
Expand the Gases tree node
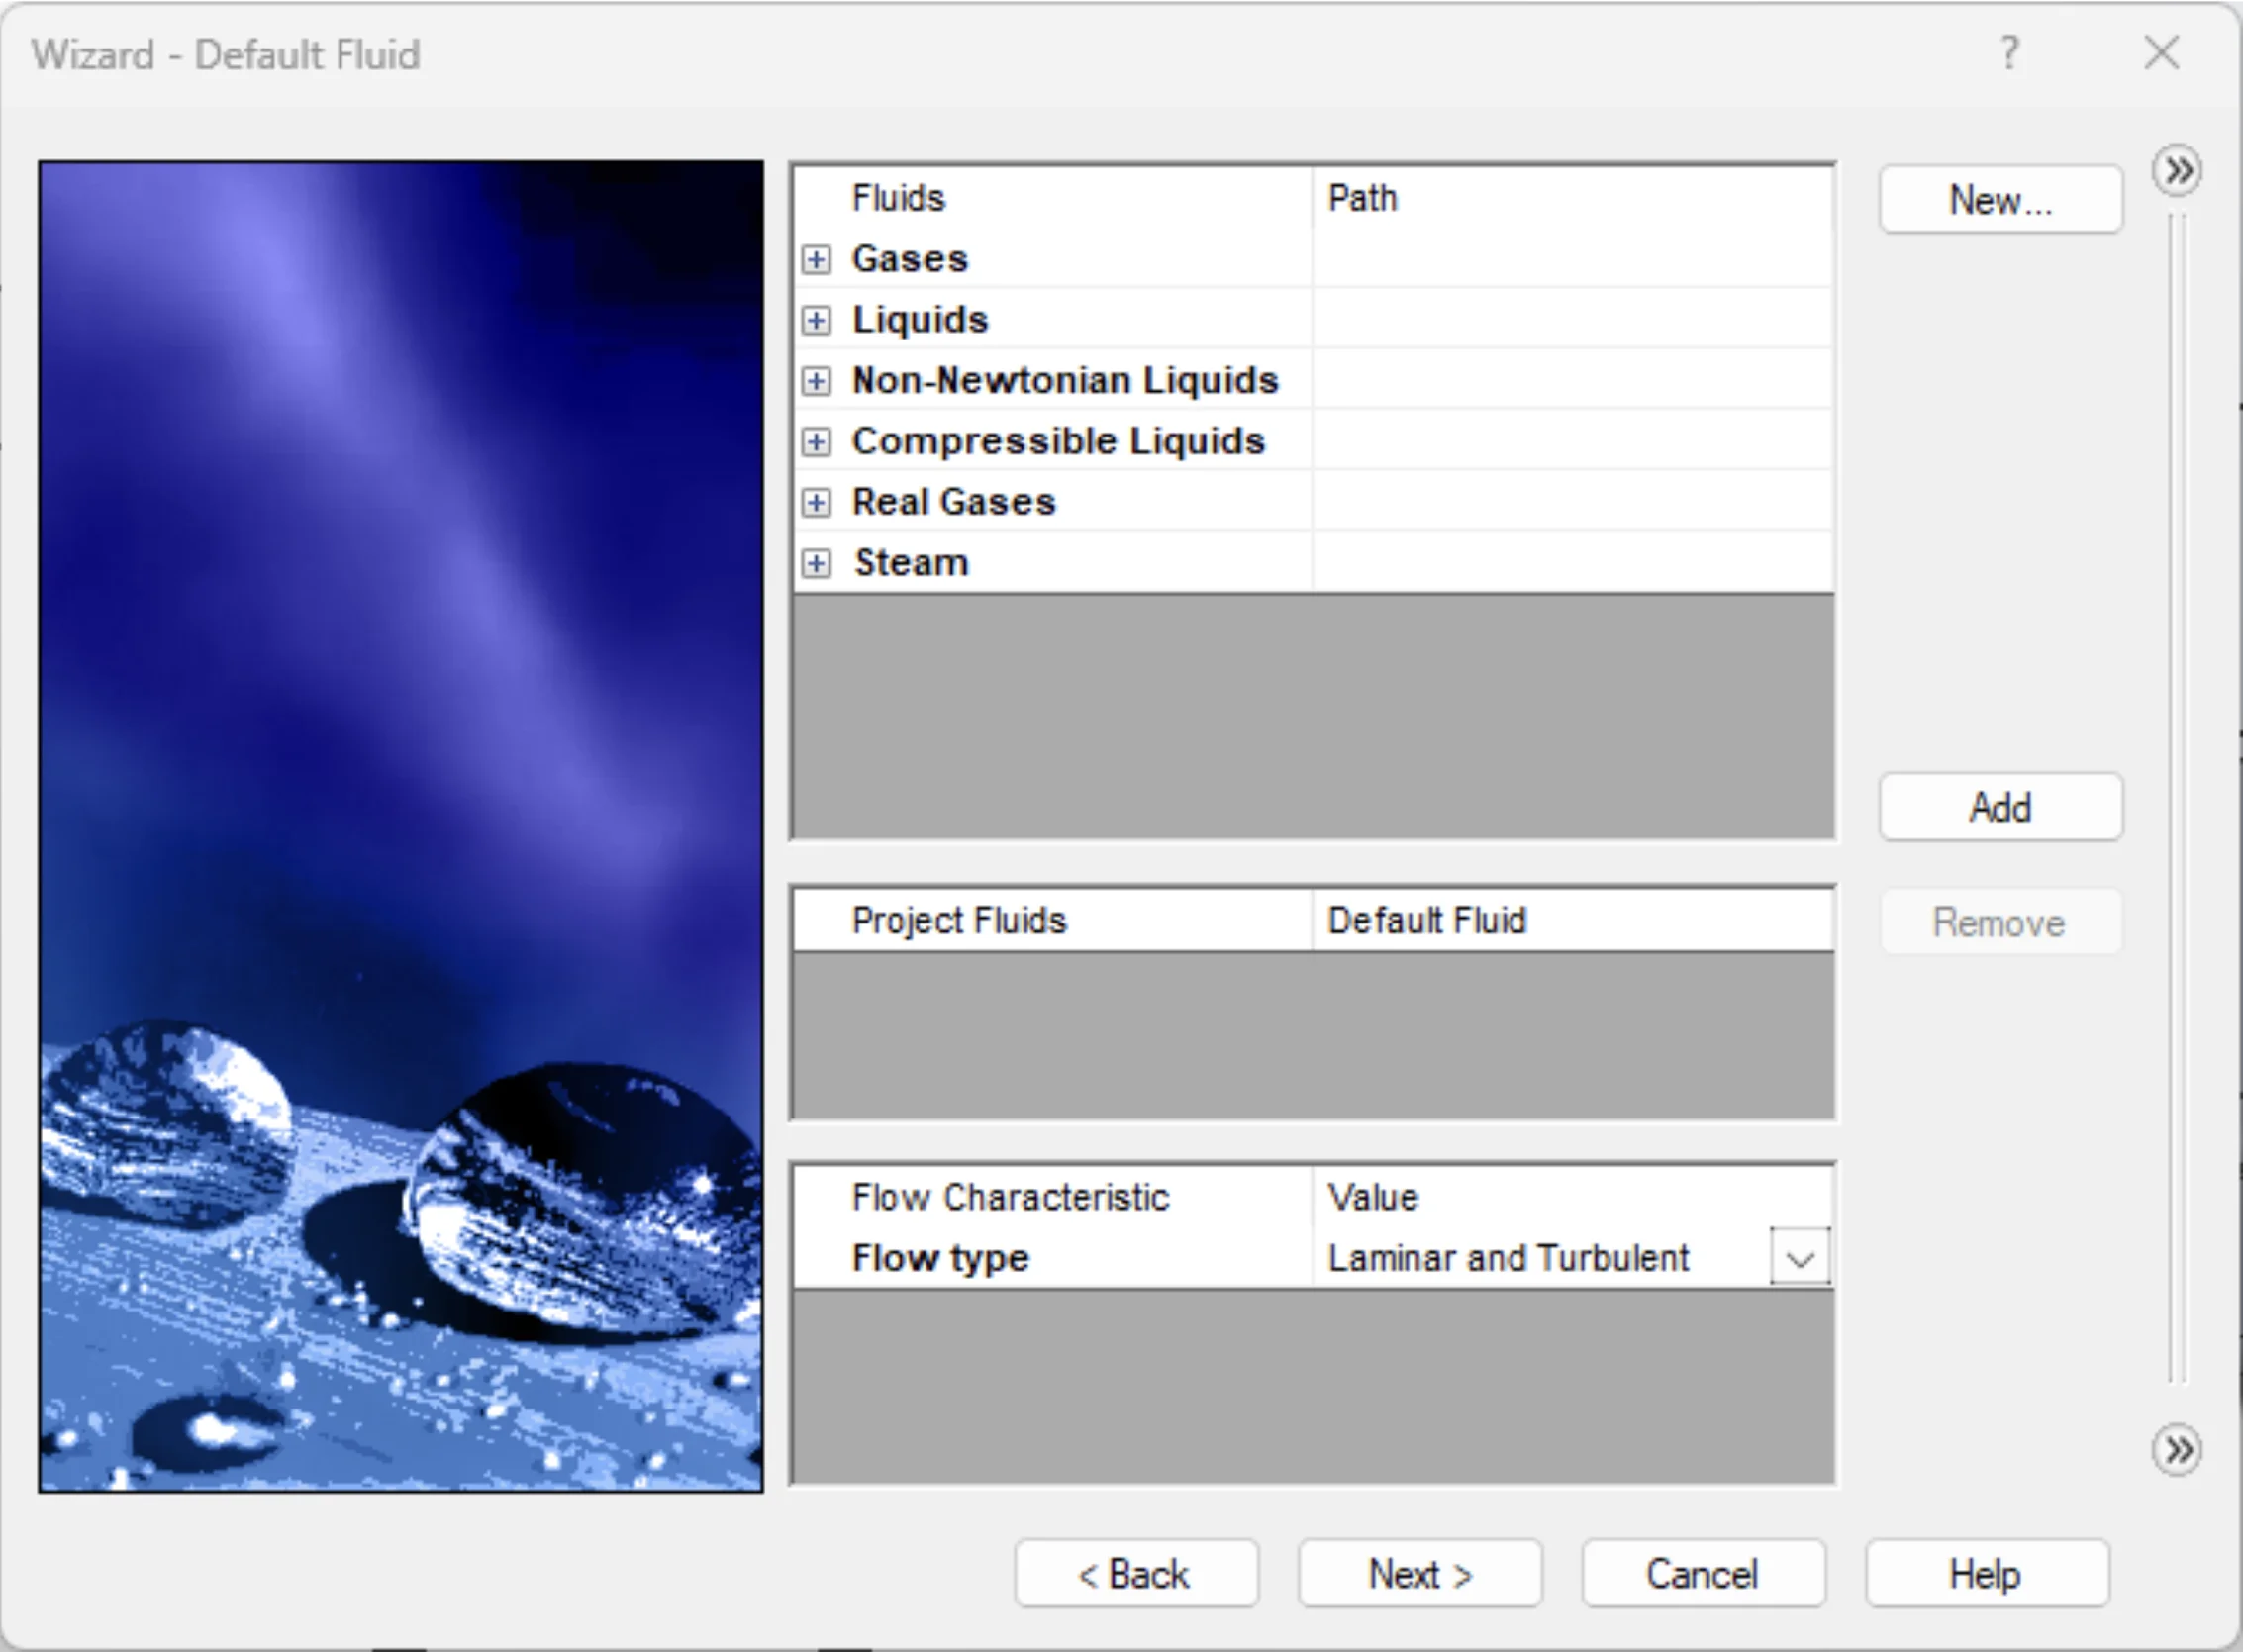click(x=816, y=260)
